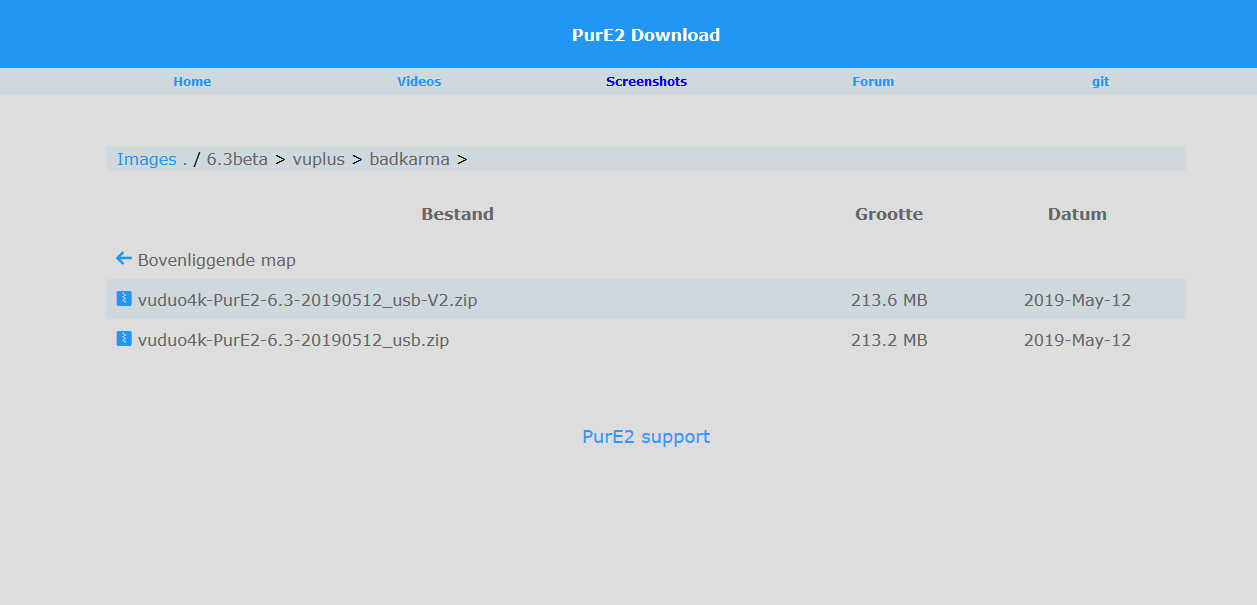Open the 6.3beta breadcrumb folder
The image size is (1257, 605).
(x=237, y=159)
